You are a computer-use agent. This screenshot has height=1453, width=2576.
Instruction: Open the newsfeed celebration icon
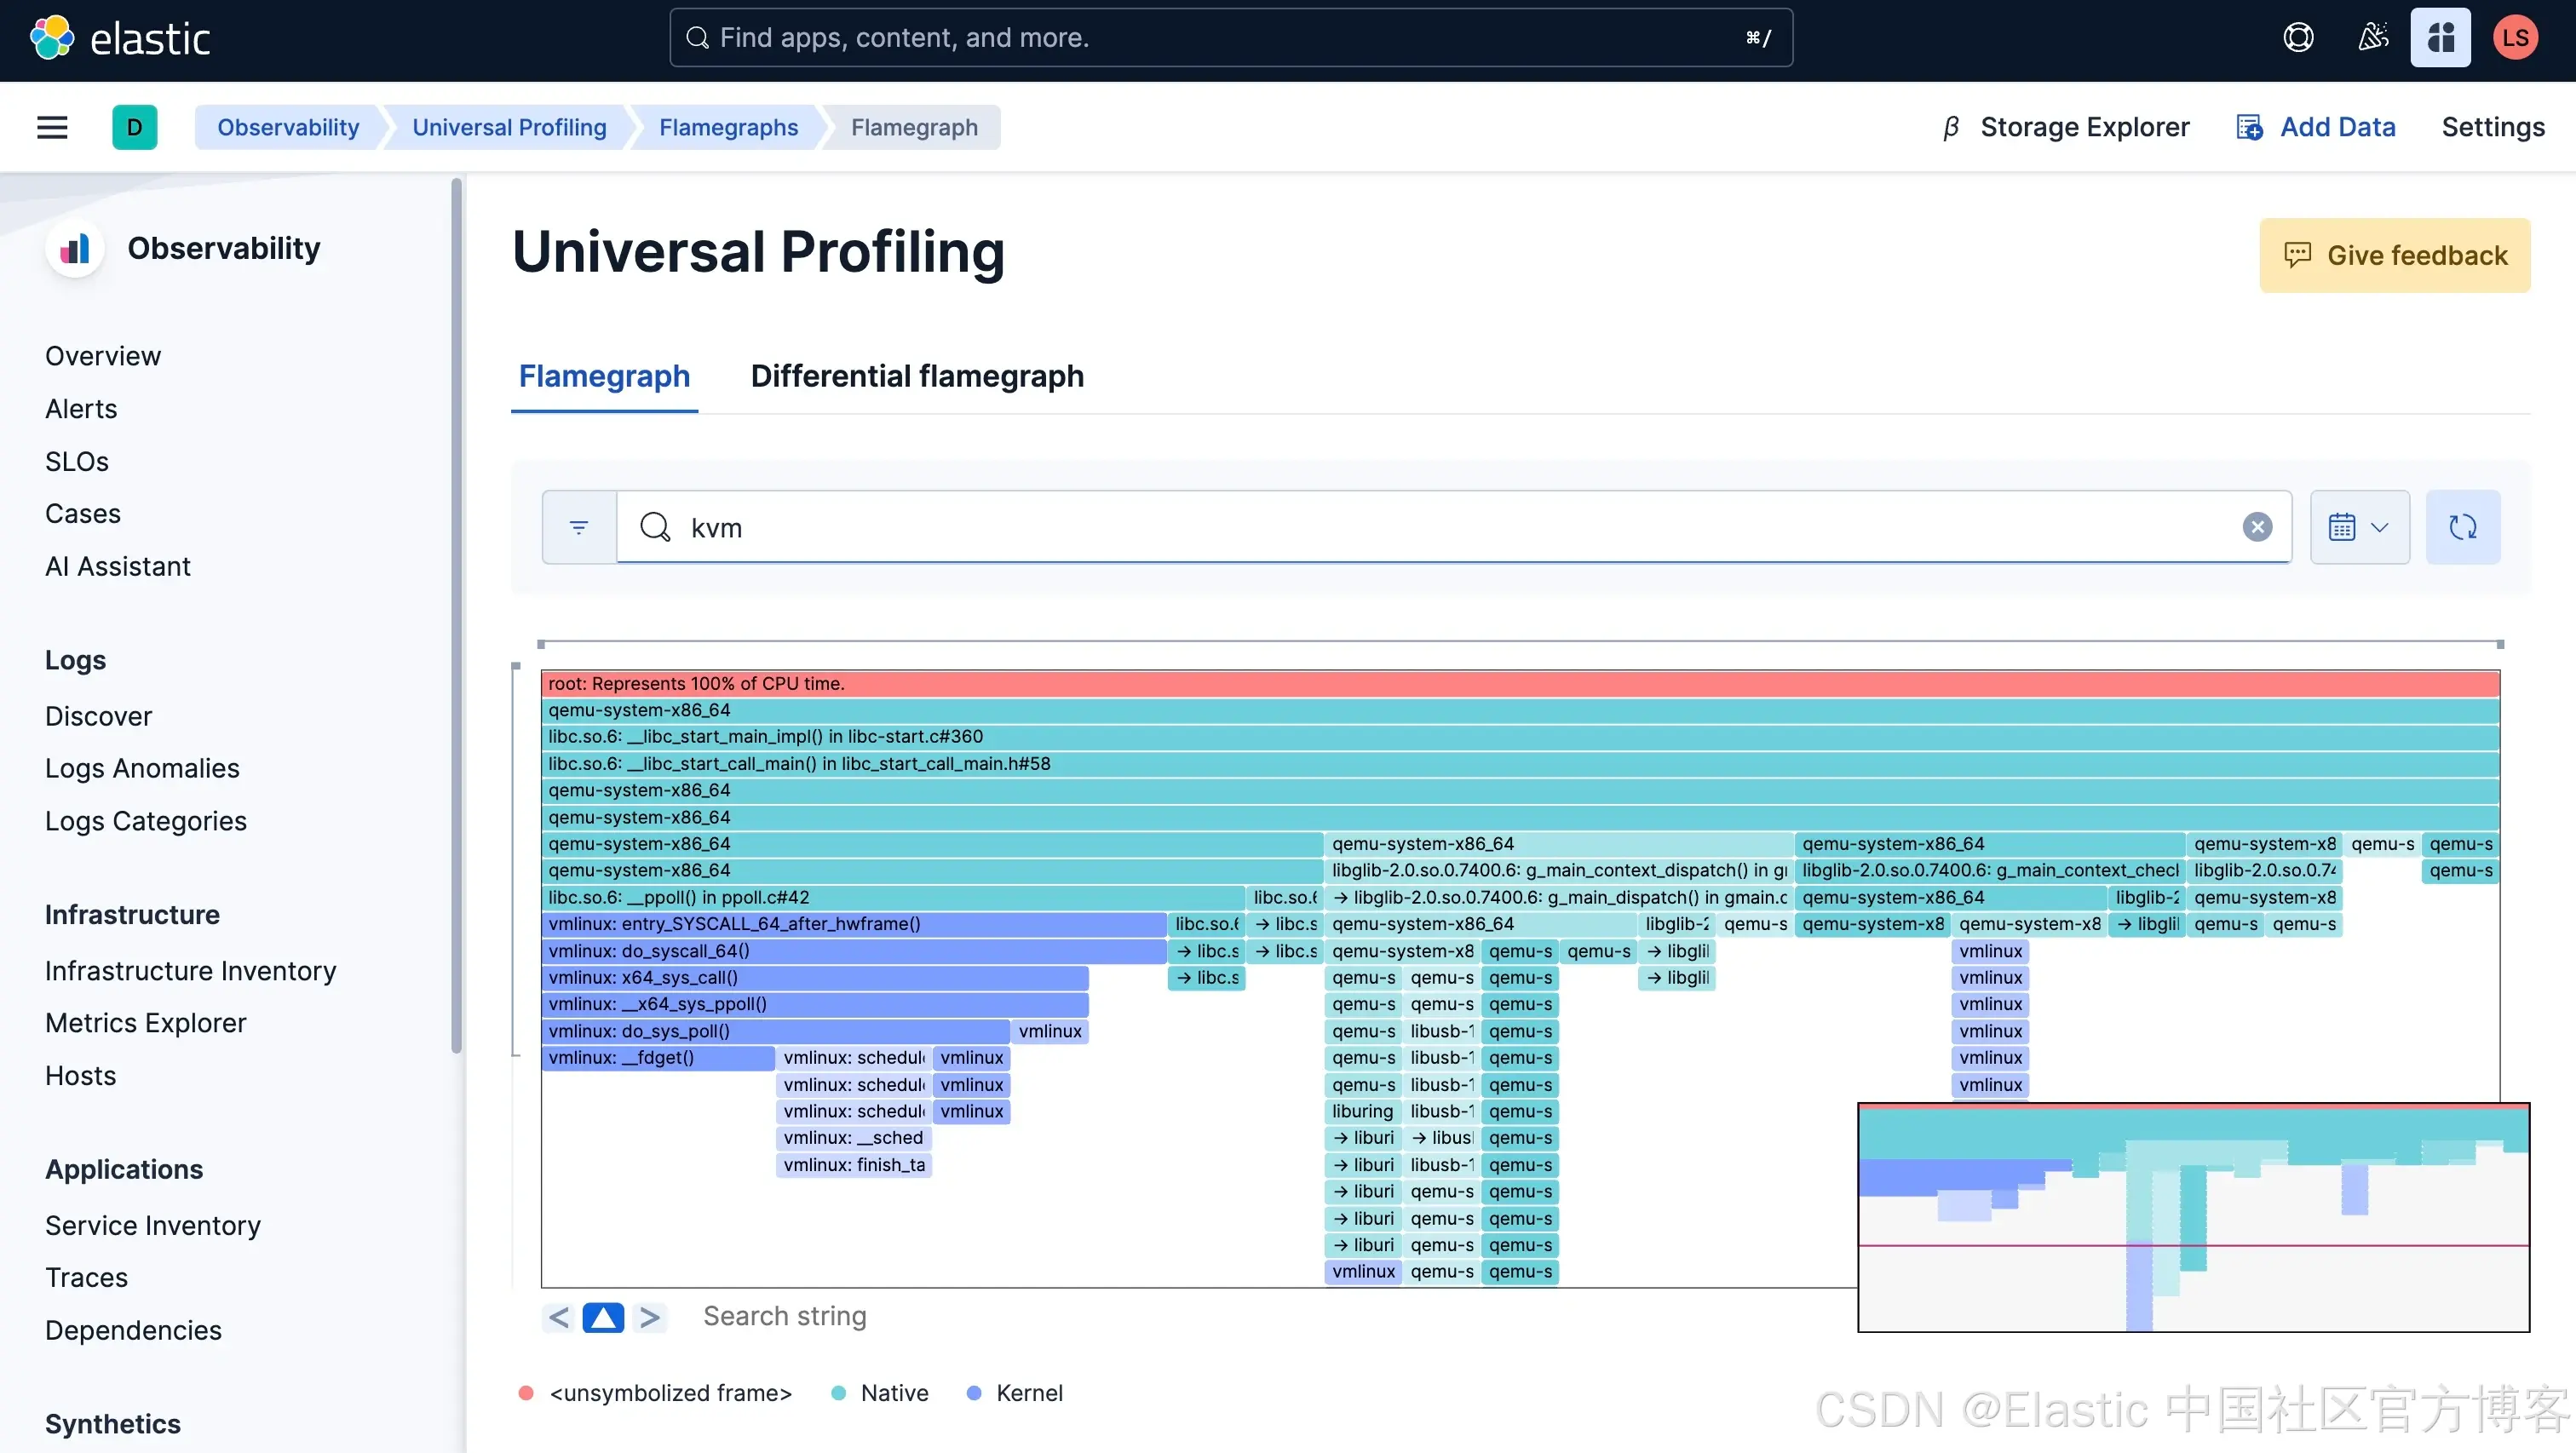click(2372, 38)
